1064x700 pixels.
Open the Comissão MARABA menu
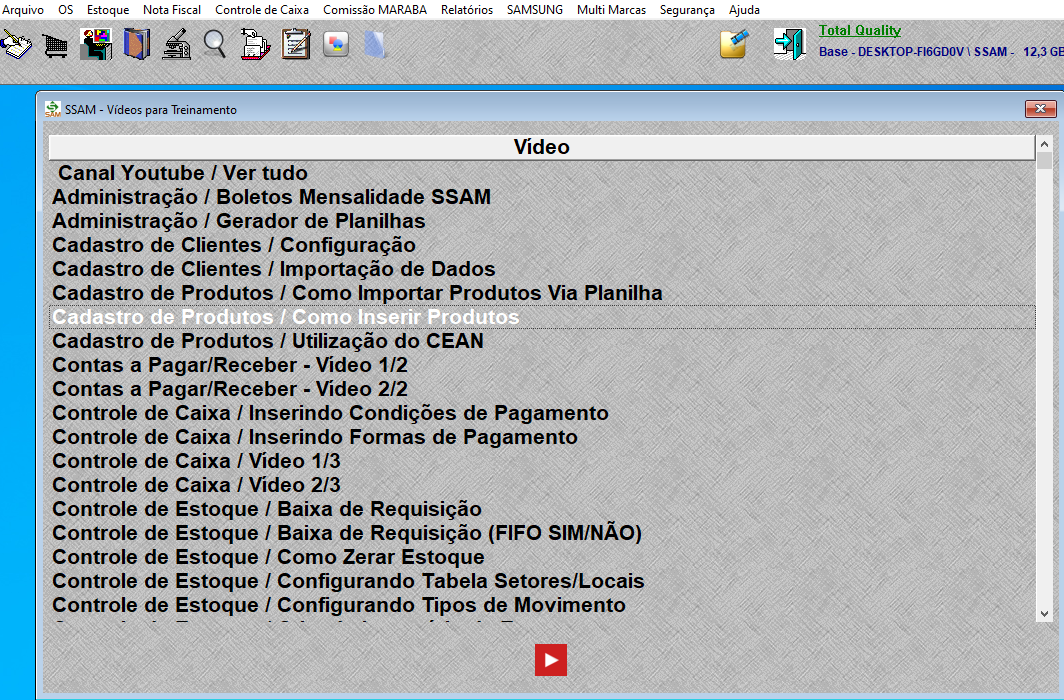(375, 10)
